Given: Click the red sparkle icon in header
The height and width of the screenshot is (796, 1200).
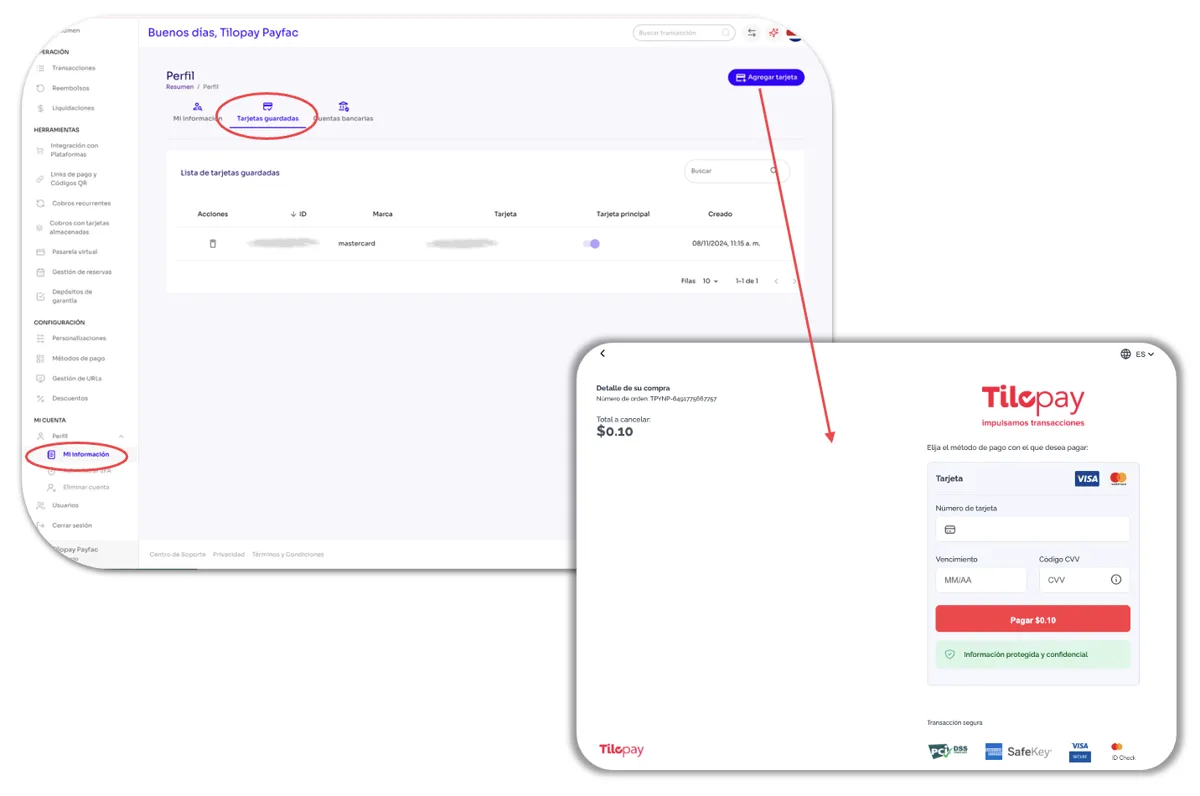Looking at the screenshot, I should click(773, 33).
